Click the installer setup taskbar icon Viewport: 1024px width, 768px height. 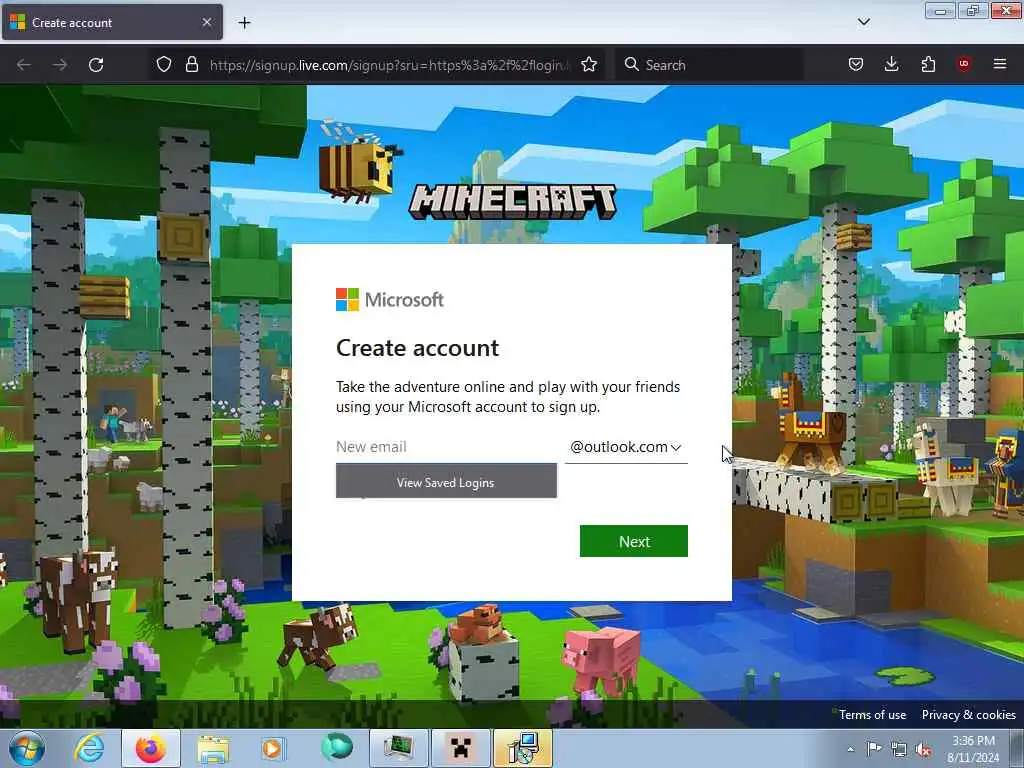pos(523,748)
